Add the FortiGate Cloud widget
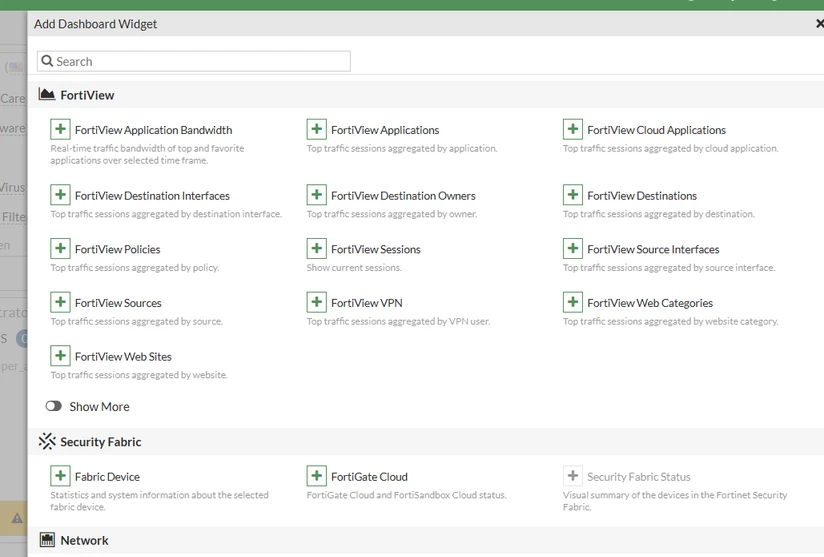This screenshot has width=824, height=557. [316, 476]
